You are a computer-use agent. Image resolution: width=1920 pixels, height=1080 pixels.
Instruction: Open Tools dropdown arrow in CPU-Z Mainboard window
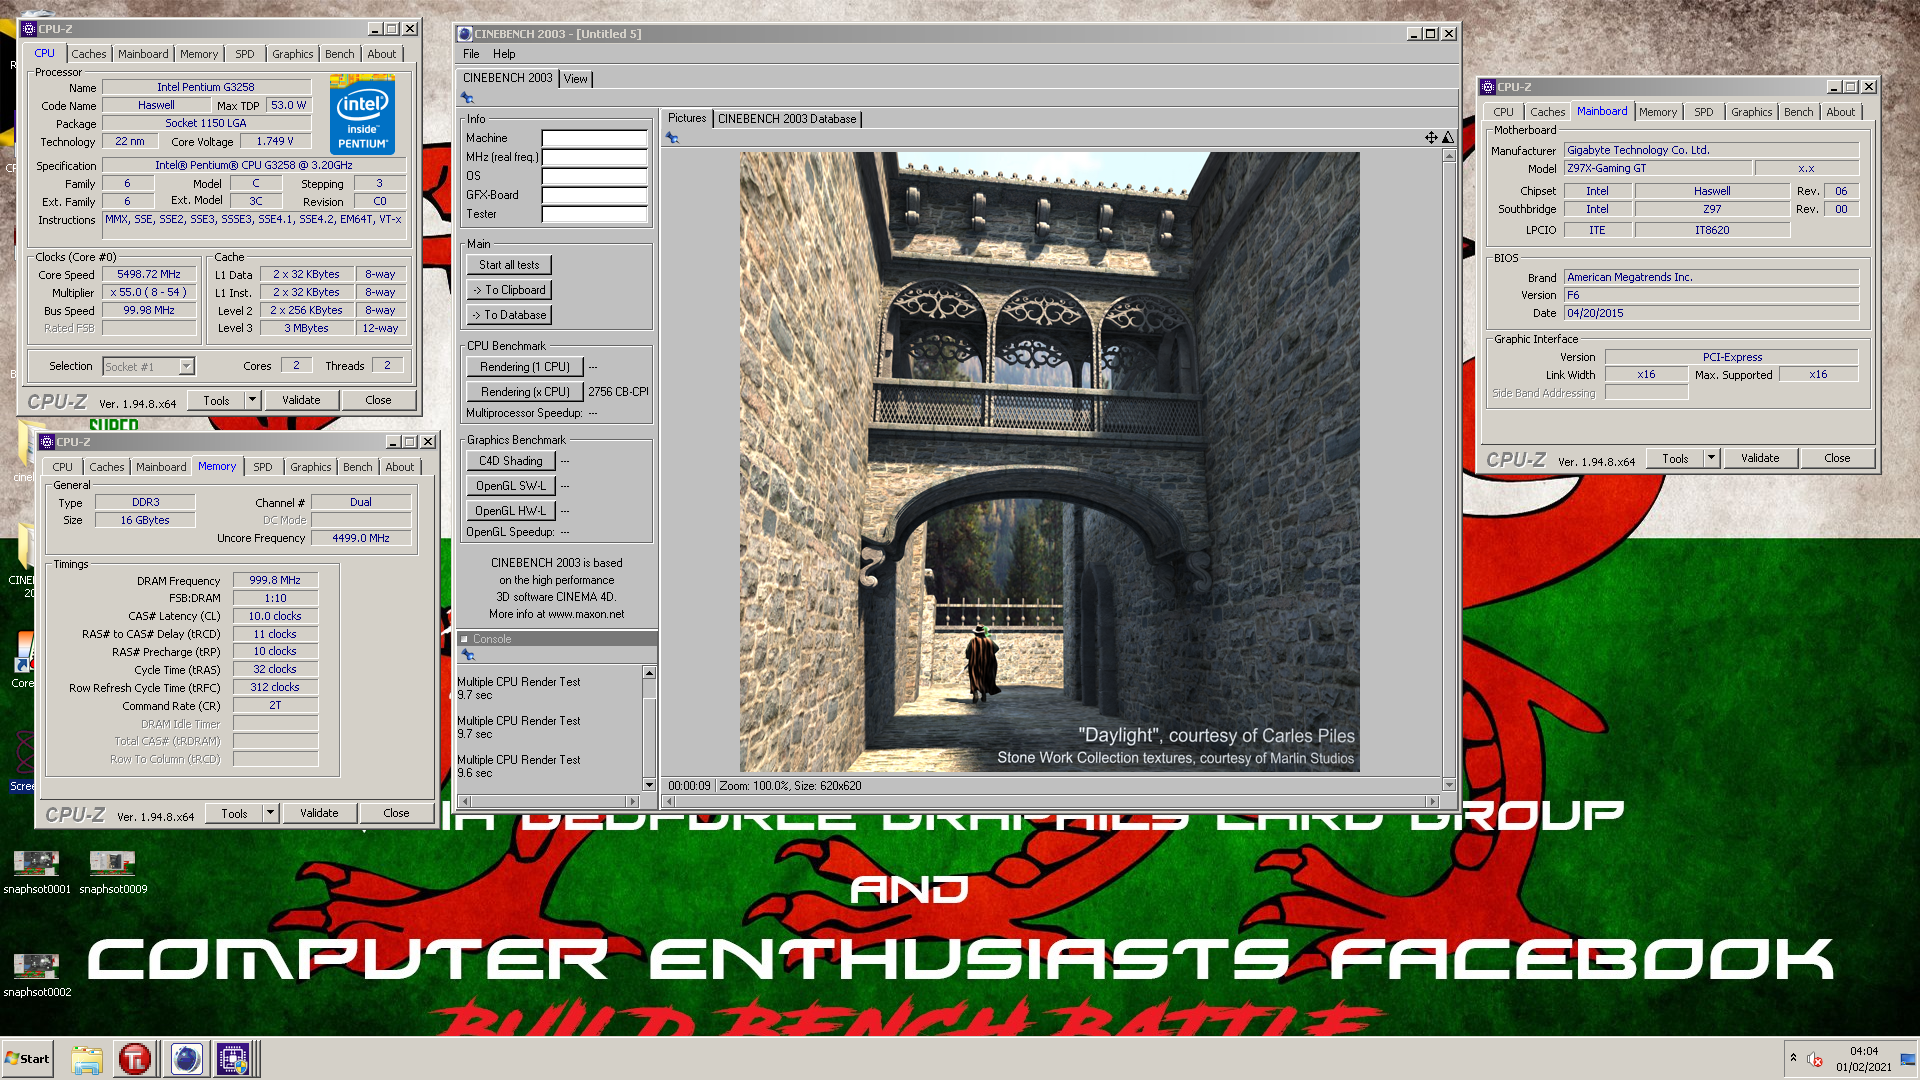tap(1711, 458)
